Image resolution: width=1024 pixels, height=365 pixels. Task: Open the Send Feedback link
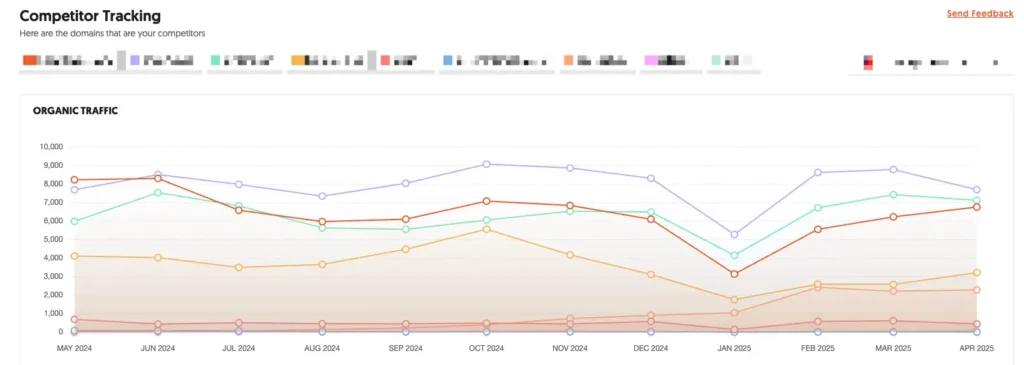coord(980,13)
